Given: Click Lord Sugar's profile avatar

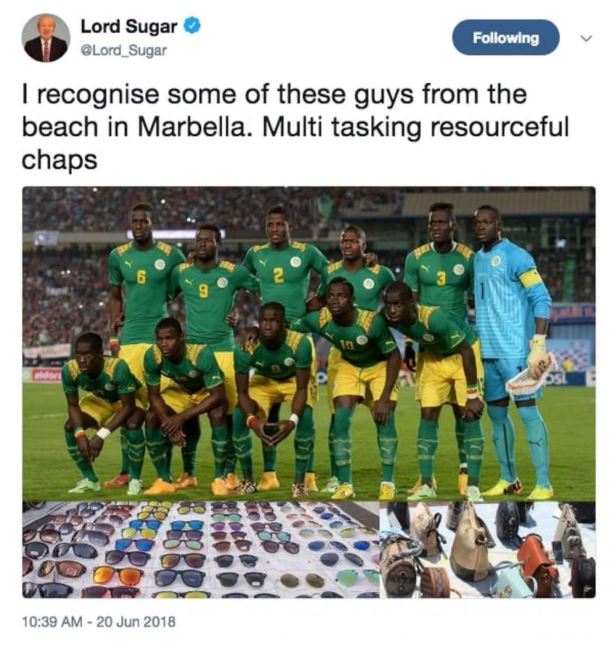Looking at the screenshot, I should pos(46,38).
